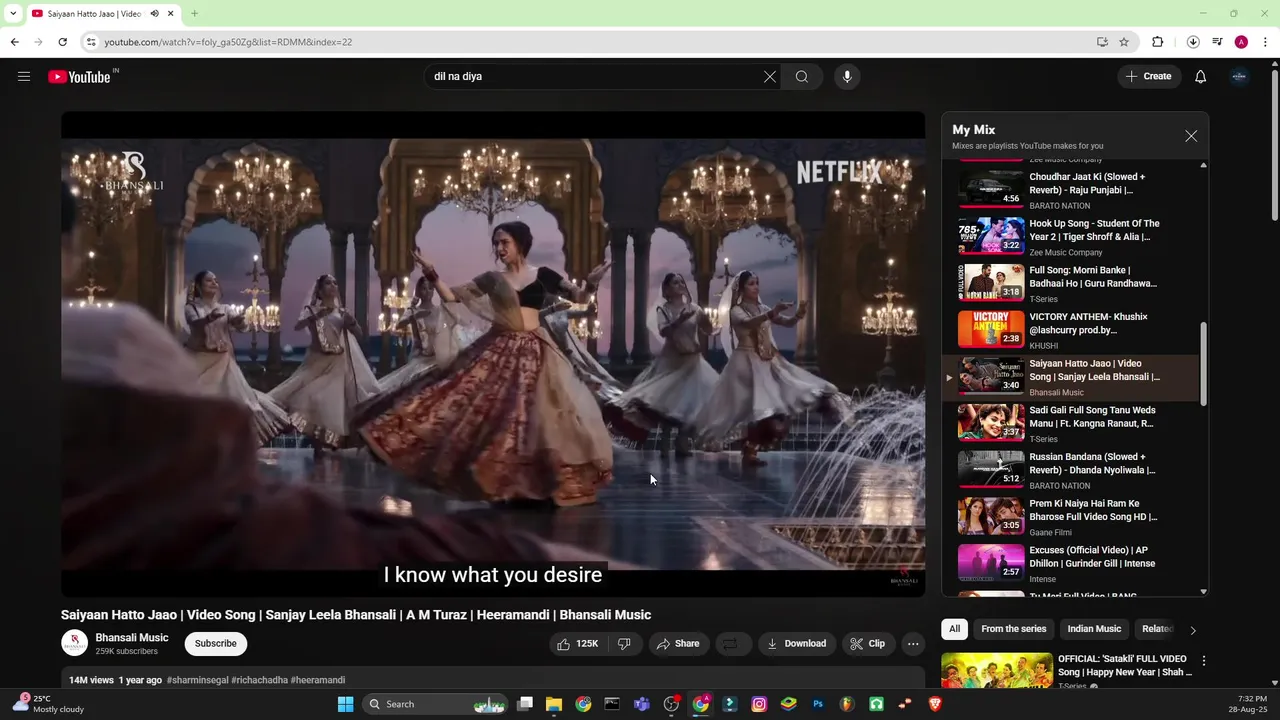Play Choudhar Jaat Ki from the mix
The image size is (1280, 720).
[1072, 190]
